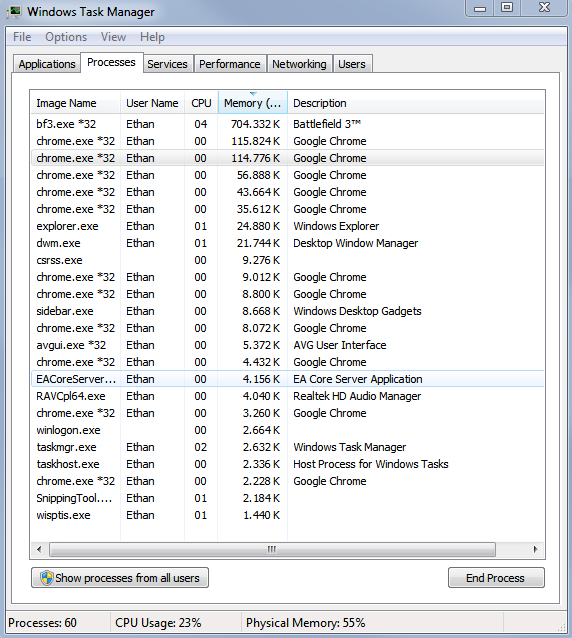Select the winlogon.exe process
This screenshot has width=572, height=638.
(287, 430)
